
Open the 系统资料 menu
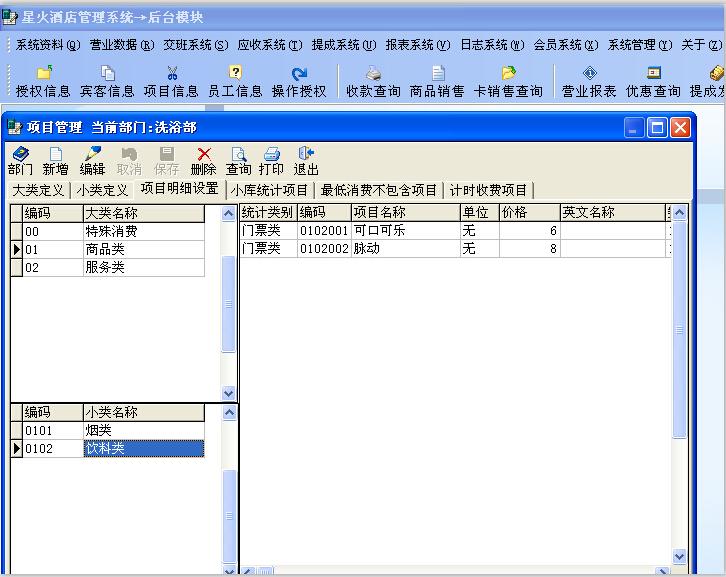tap(47, 45)
